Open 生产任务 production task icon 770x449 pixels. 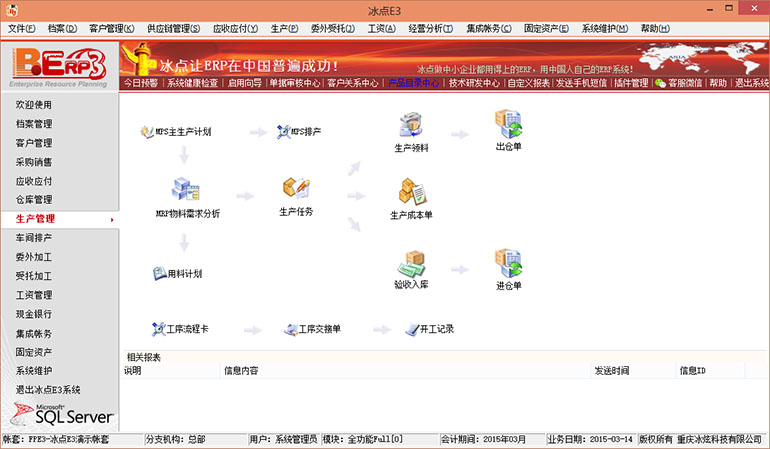[296, 189]
